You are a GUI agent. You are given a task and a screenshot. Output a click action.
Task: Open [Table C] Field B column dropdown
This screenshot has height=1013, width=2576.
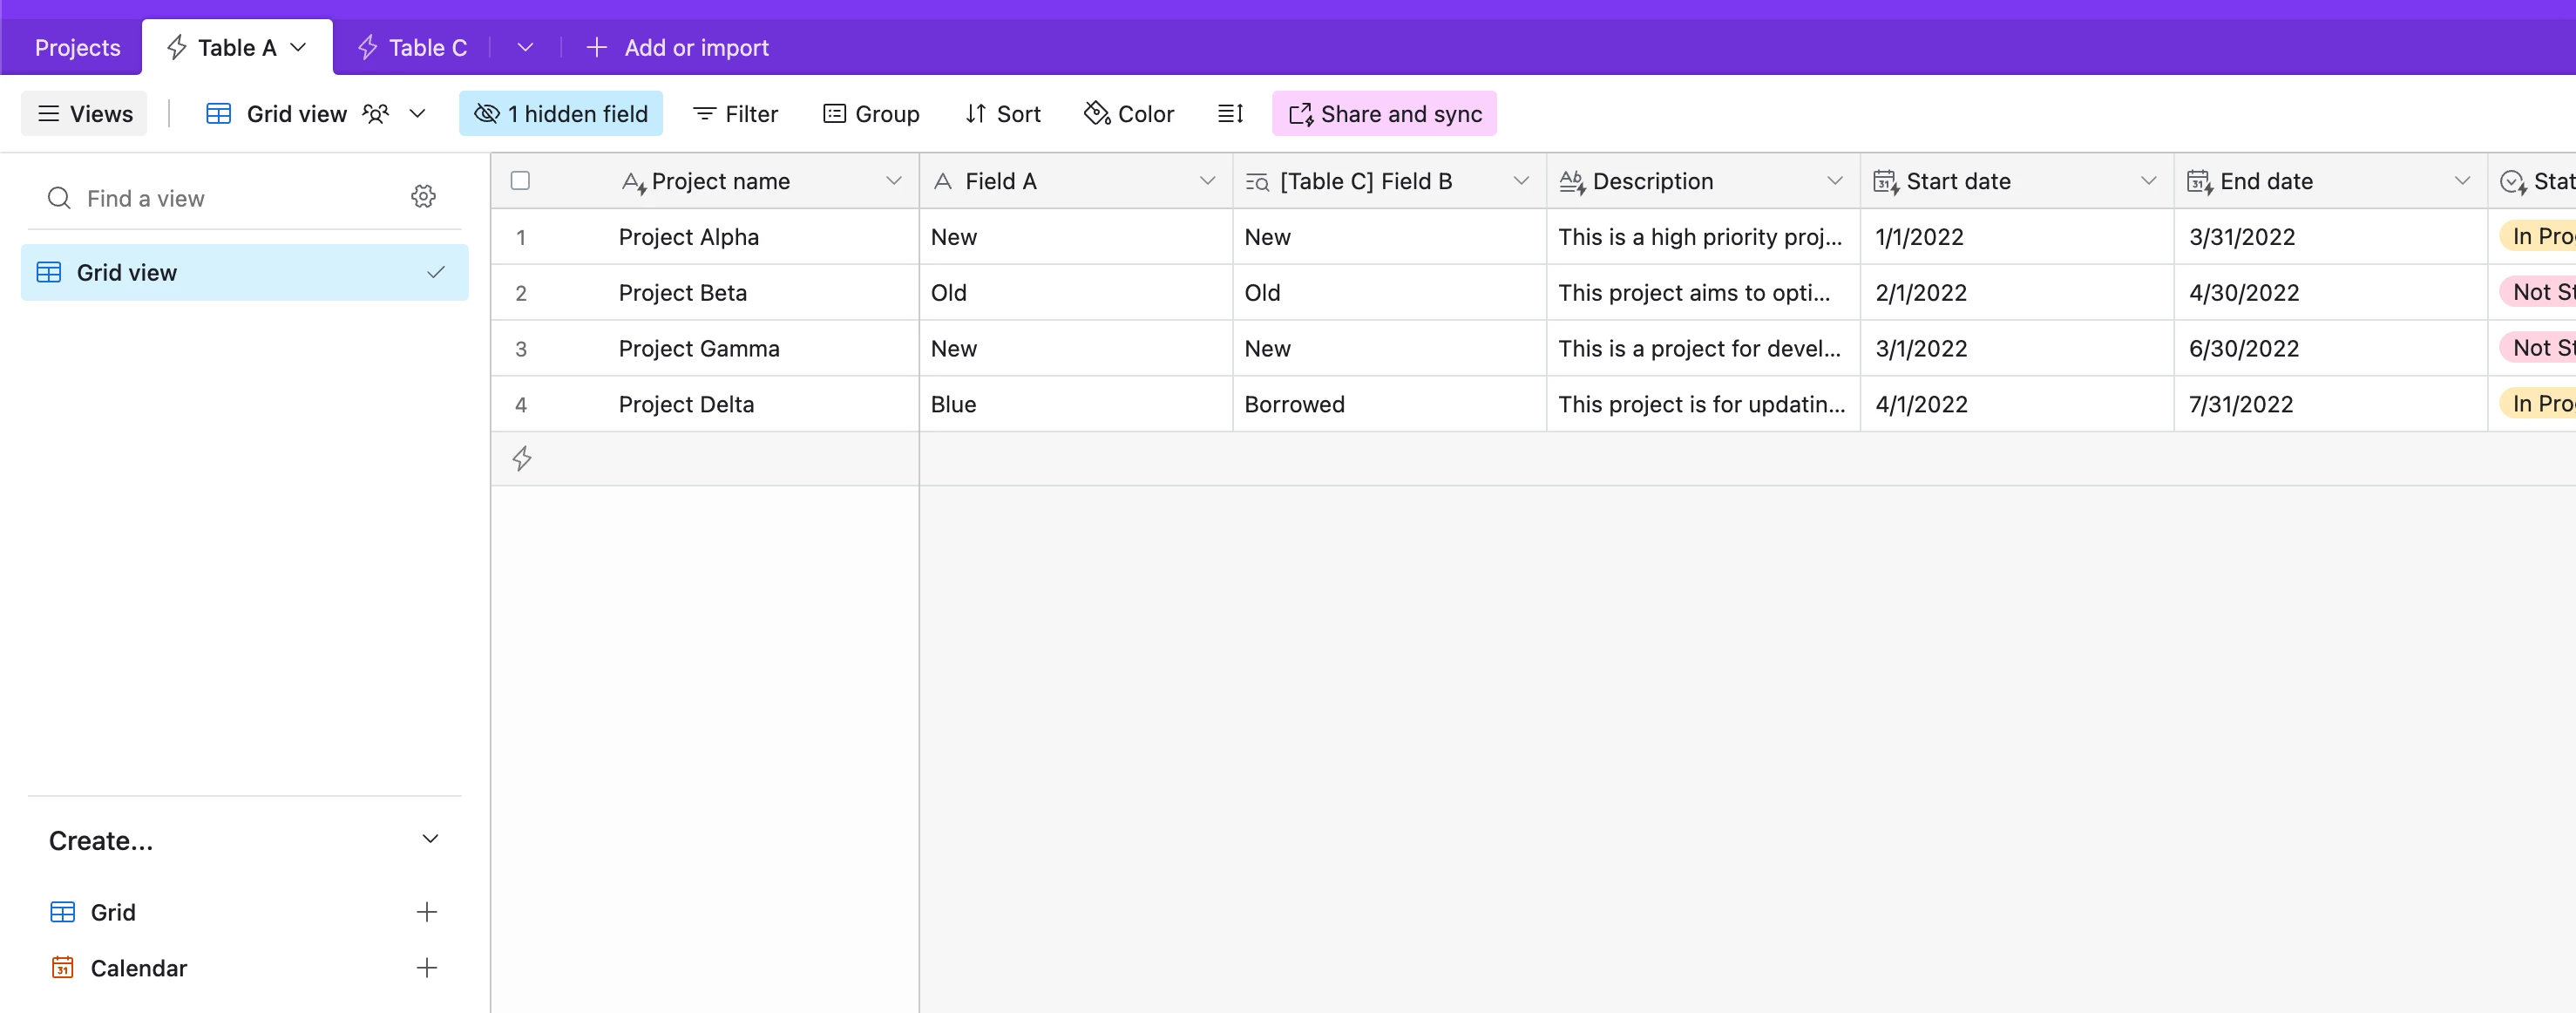tap(1522, 181)
